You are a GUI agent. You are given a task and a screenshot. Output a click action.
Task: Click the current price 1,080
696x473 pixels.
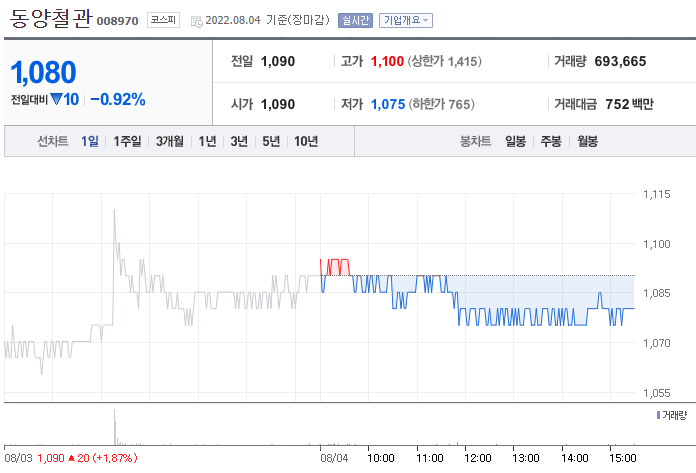pyautogui.click(x=44, y=72)
